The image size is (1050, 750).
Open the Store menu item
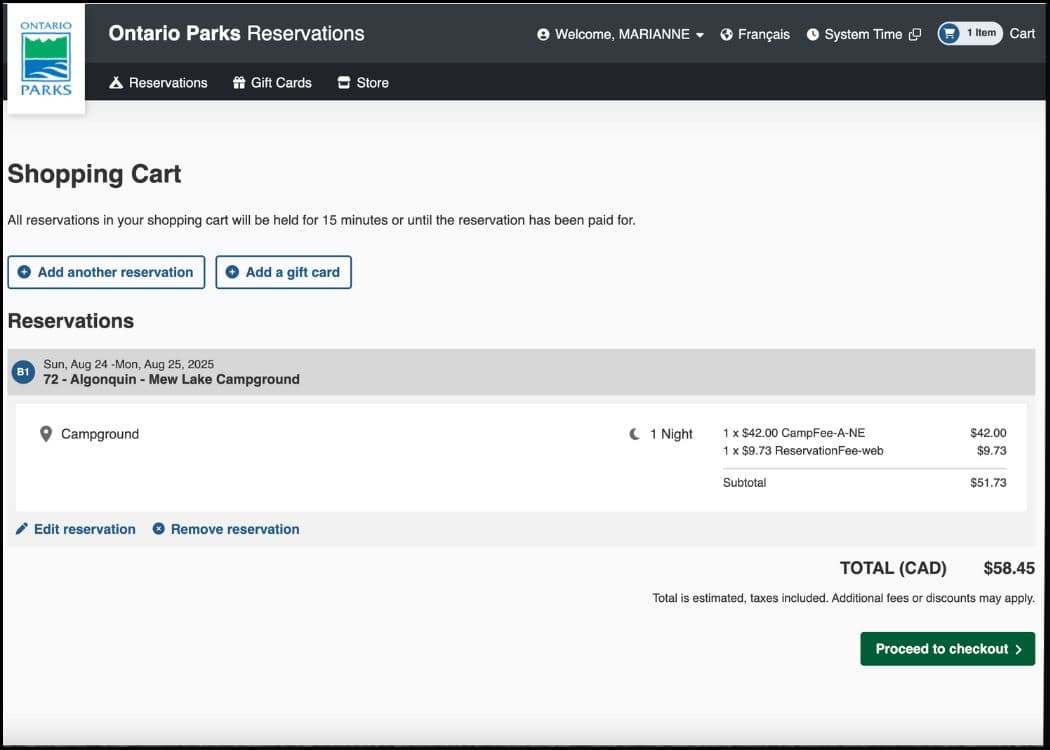click(x=363, y=82)
